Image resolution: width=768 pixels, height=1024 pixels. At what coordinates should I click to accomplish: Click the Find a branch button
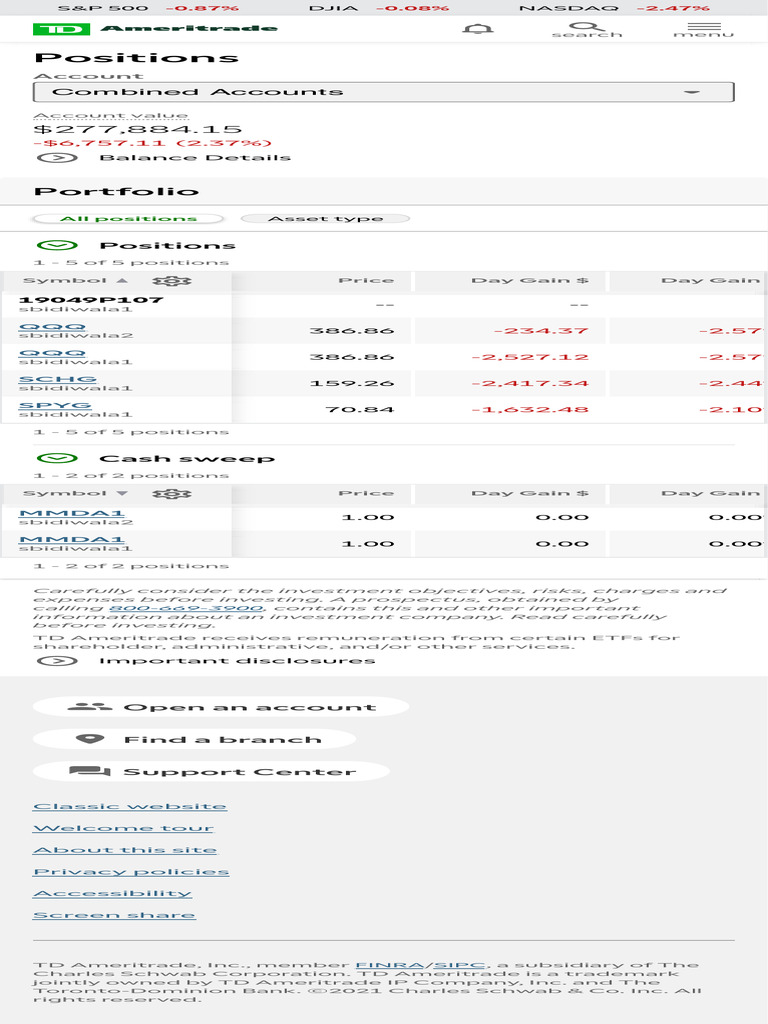click(x=194, y=739)
